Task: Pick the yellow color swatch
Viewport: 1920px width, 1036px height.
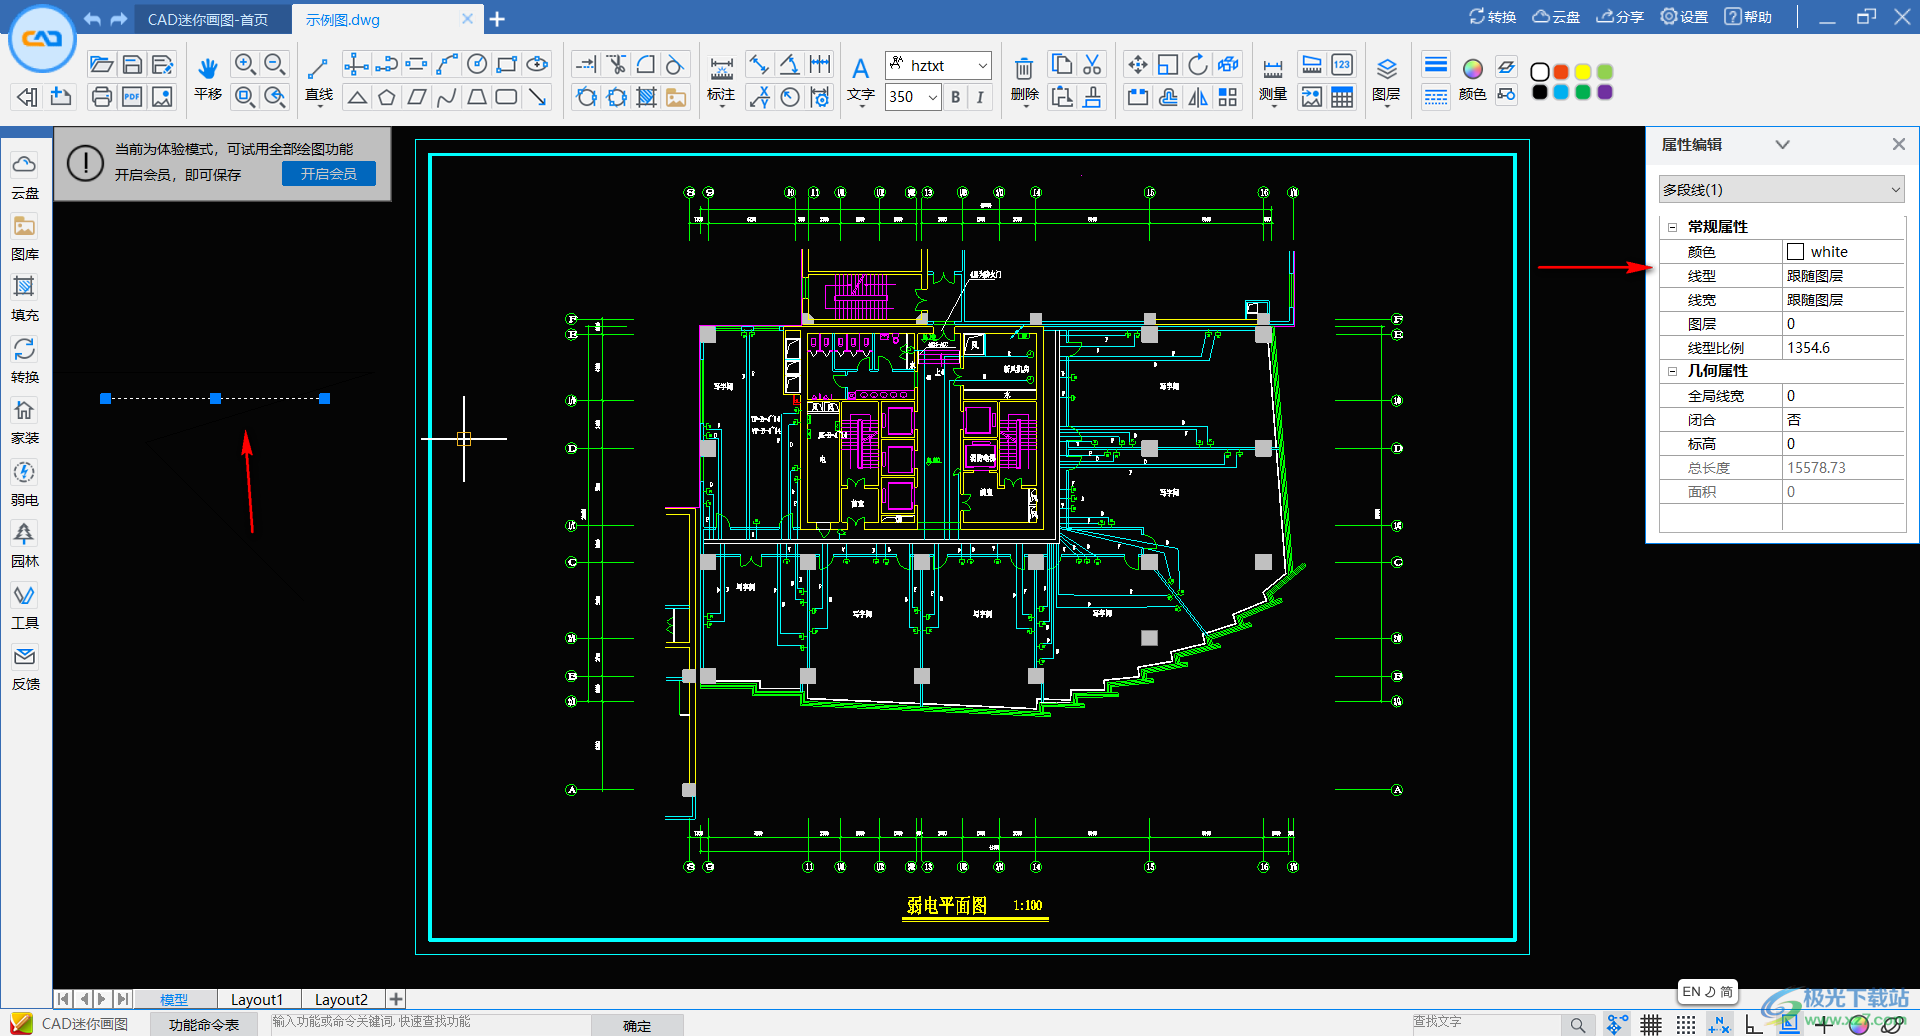Action: tap(1583, 72)
